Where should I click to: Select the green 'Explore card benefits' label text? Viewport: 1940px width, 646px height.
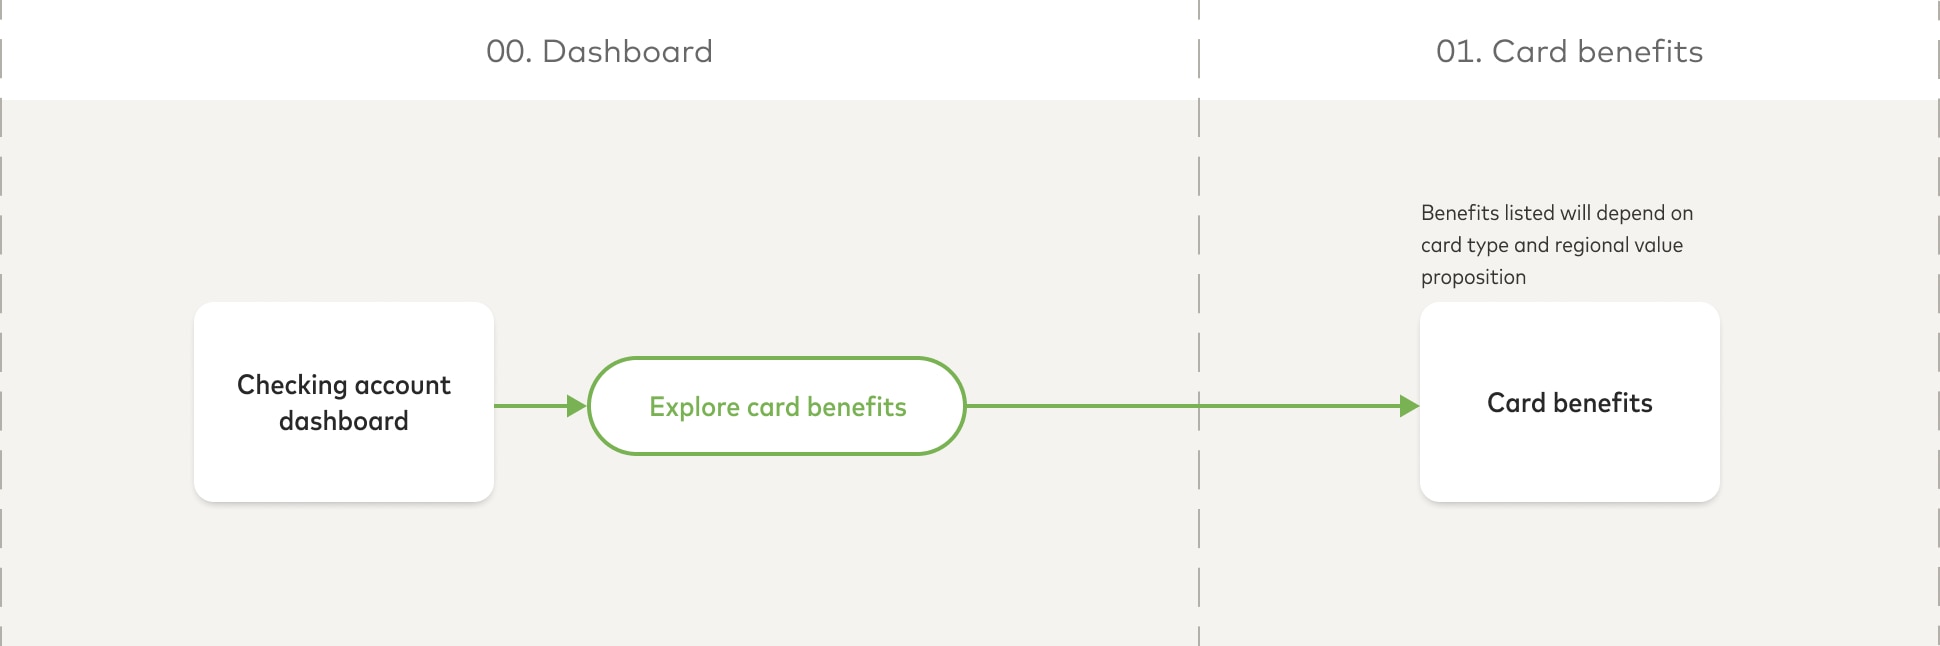coord(778,407)
